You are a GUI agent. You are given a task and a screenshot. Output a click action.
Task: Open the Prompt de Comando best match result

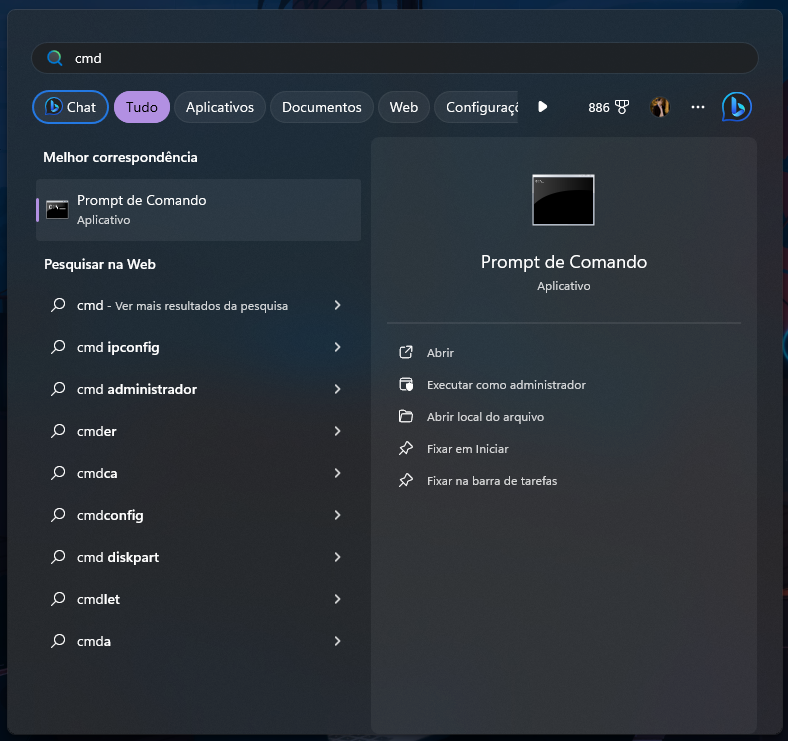coord(198,210)
